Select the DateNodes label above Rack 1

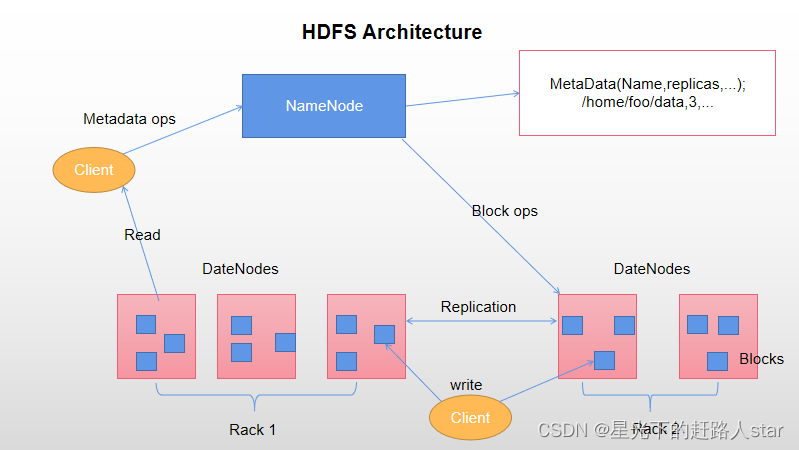pos(240,269)
